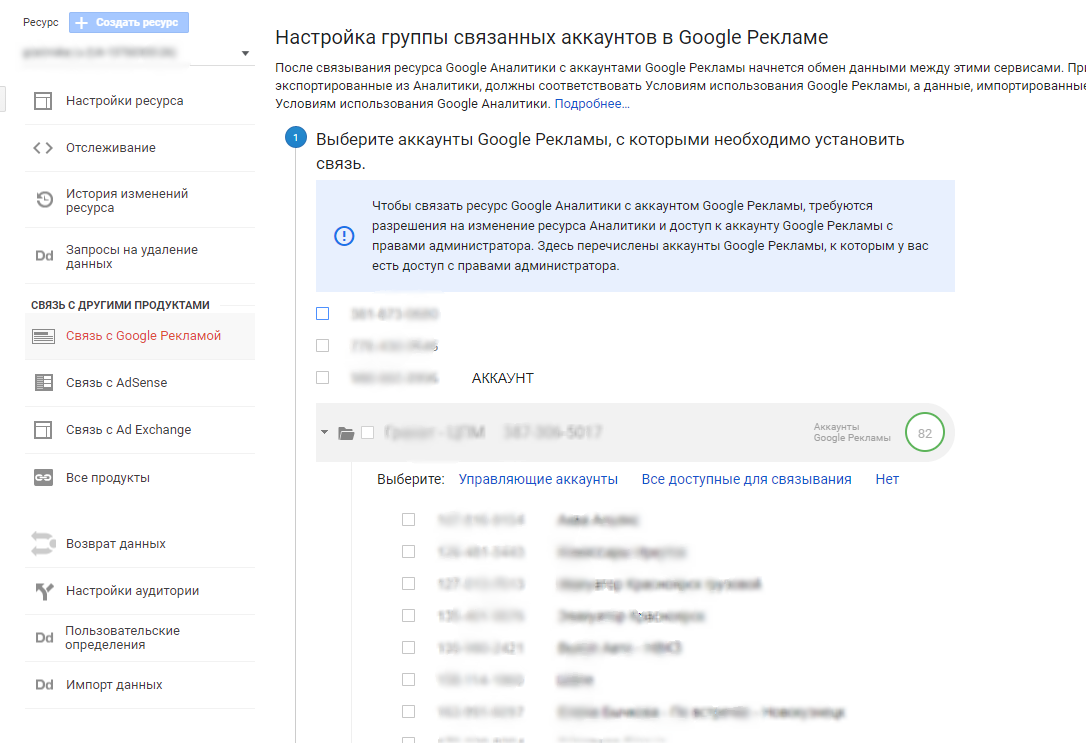Follow the Подробнее link
The height and width of the screenshot is (743, 1086).
point(592,104)
